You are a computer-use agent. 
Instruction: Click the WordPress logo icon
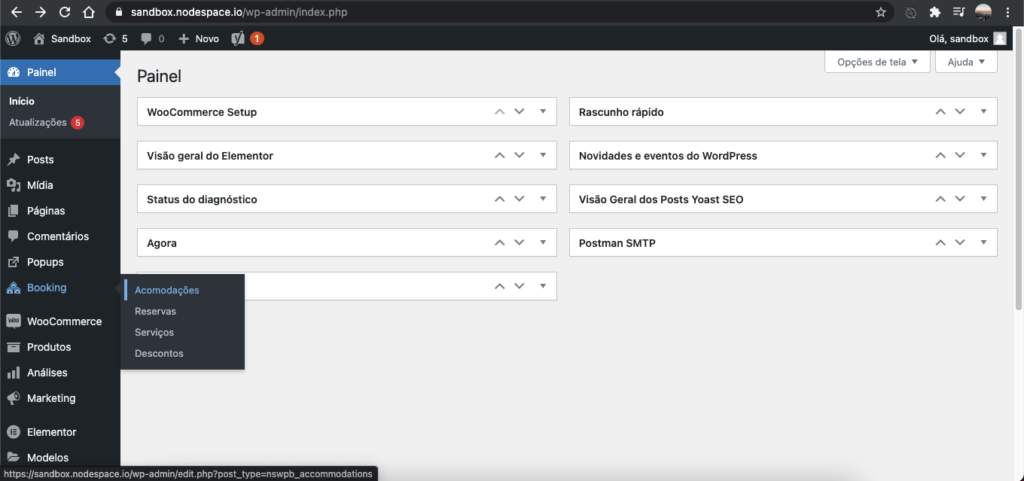tap(14, 39)
